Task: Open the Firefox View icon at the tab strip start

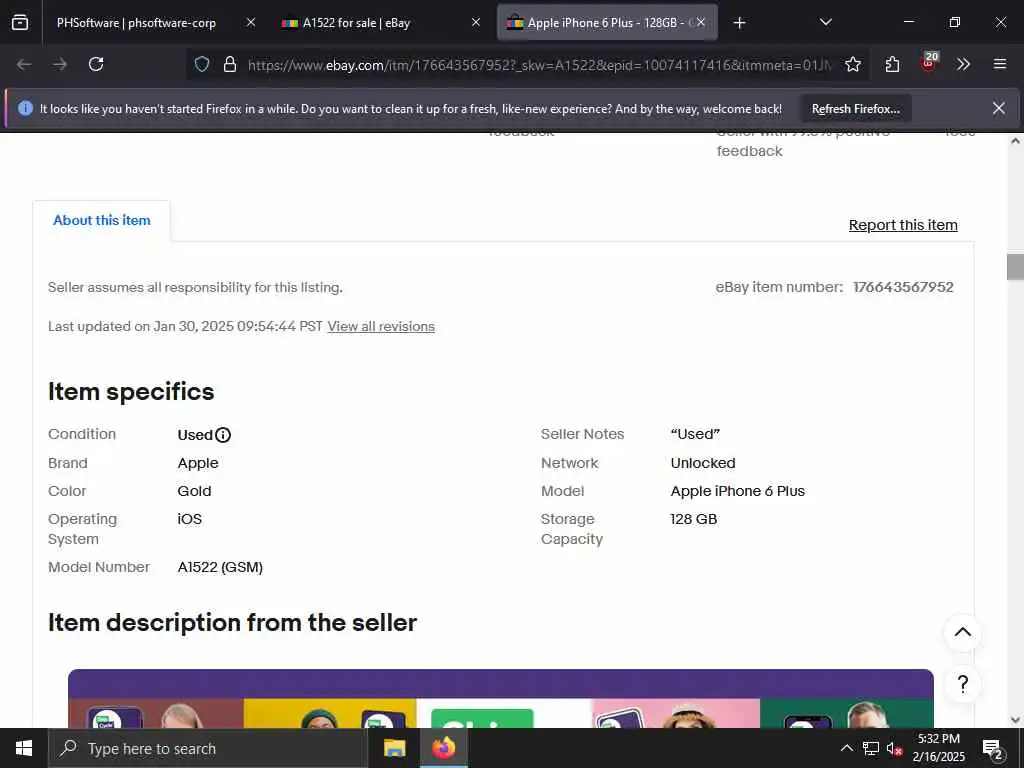Action: pyautogui.click(x=20, y=23)
